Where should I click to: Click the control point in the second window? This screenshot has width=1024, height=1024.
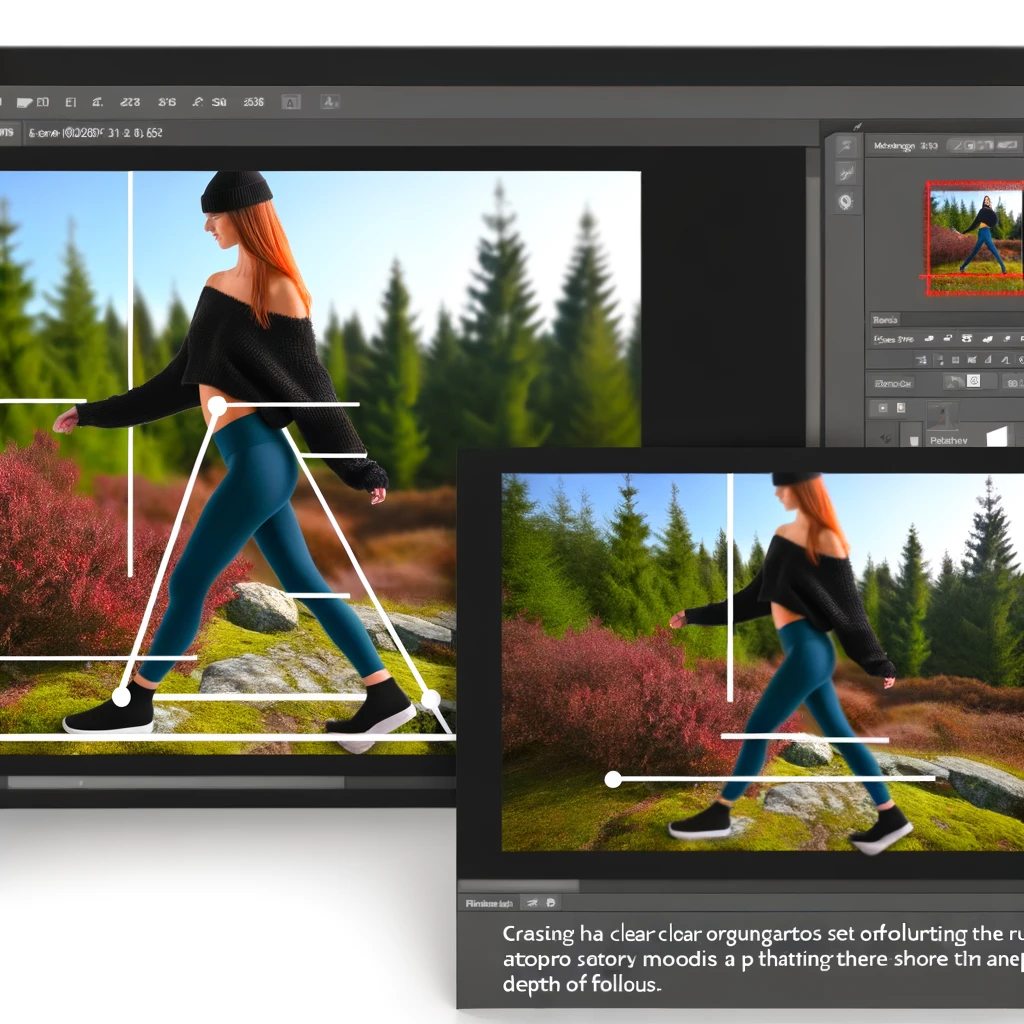613,779
